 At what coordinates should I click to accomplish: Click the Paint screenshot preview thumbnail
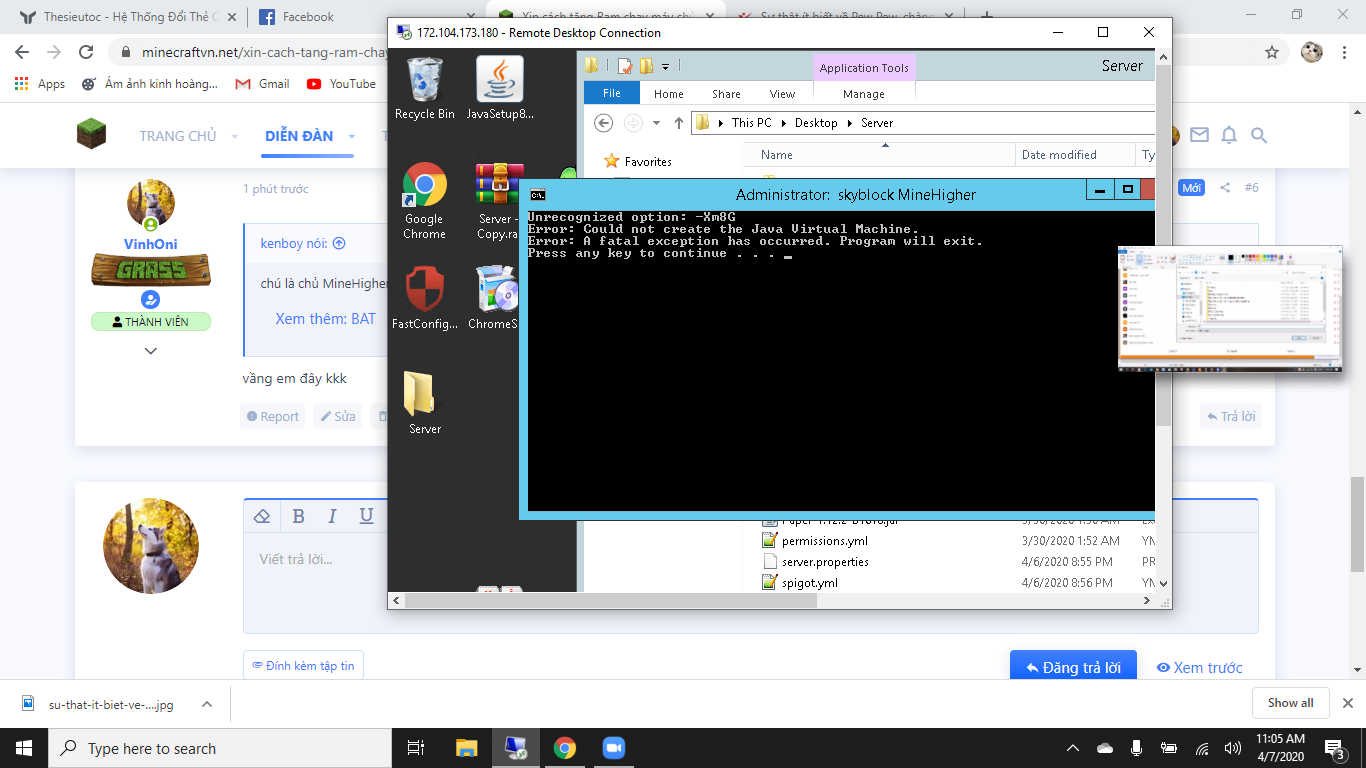(x=1229, y=308)
